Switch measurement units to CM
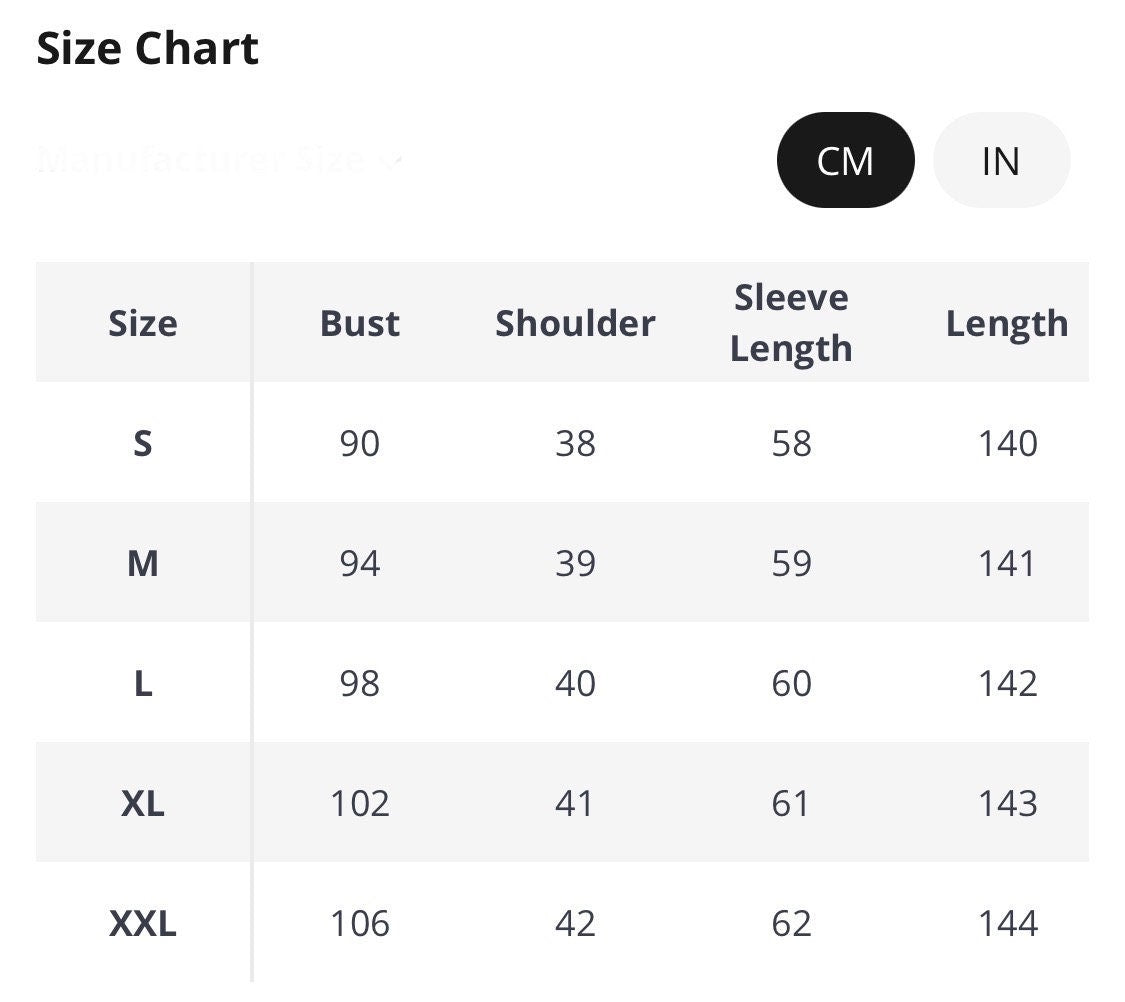1125x1002 pixels. 845,160
